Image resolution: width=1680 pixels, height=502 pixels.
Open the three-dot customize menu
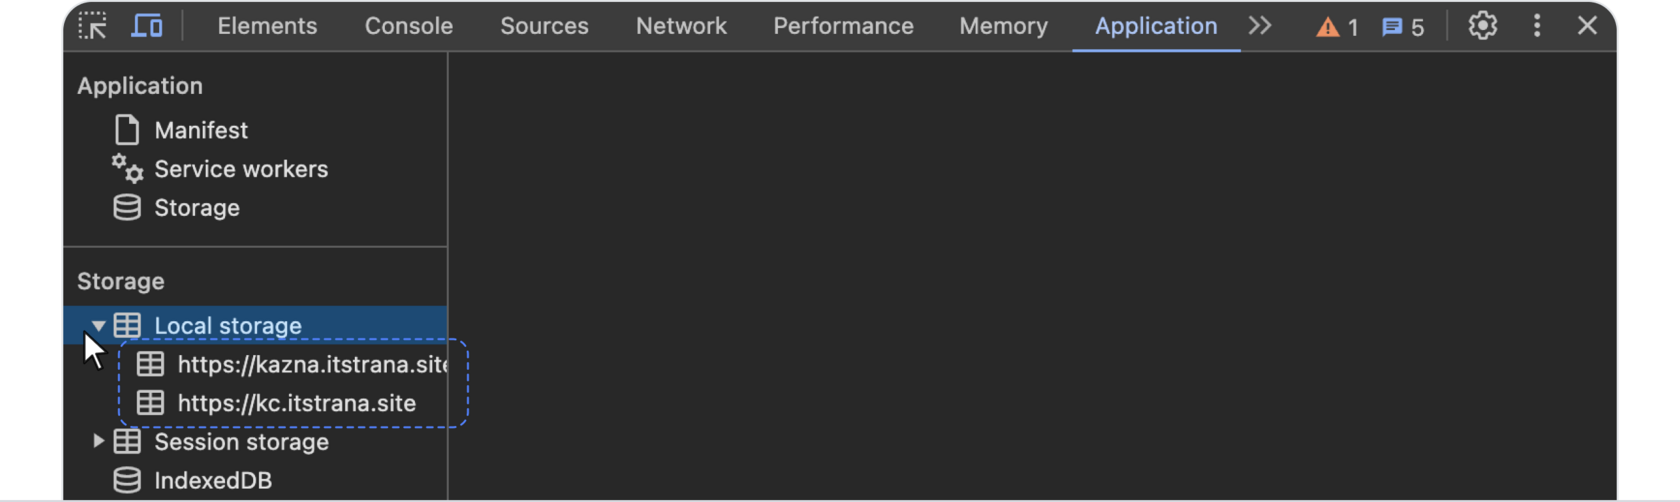tap(1537, 26)
